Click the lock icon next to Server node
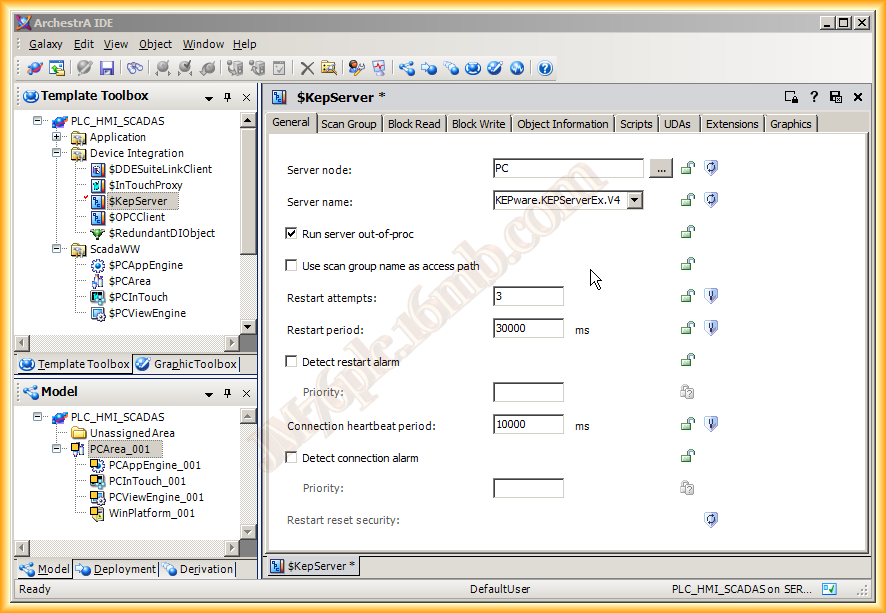The image size is (886, 613). (x=688, y=168)
